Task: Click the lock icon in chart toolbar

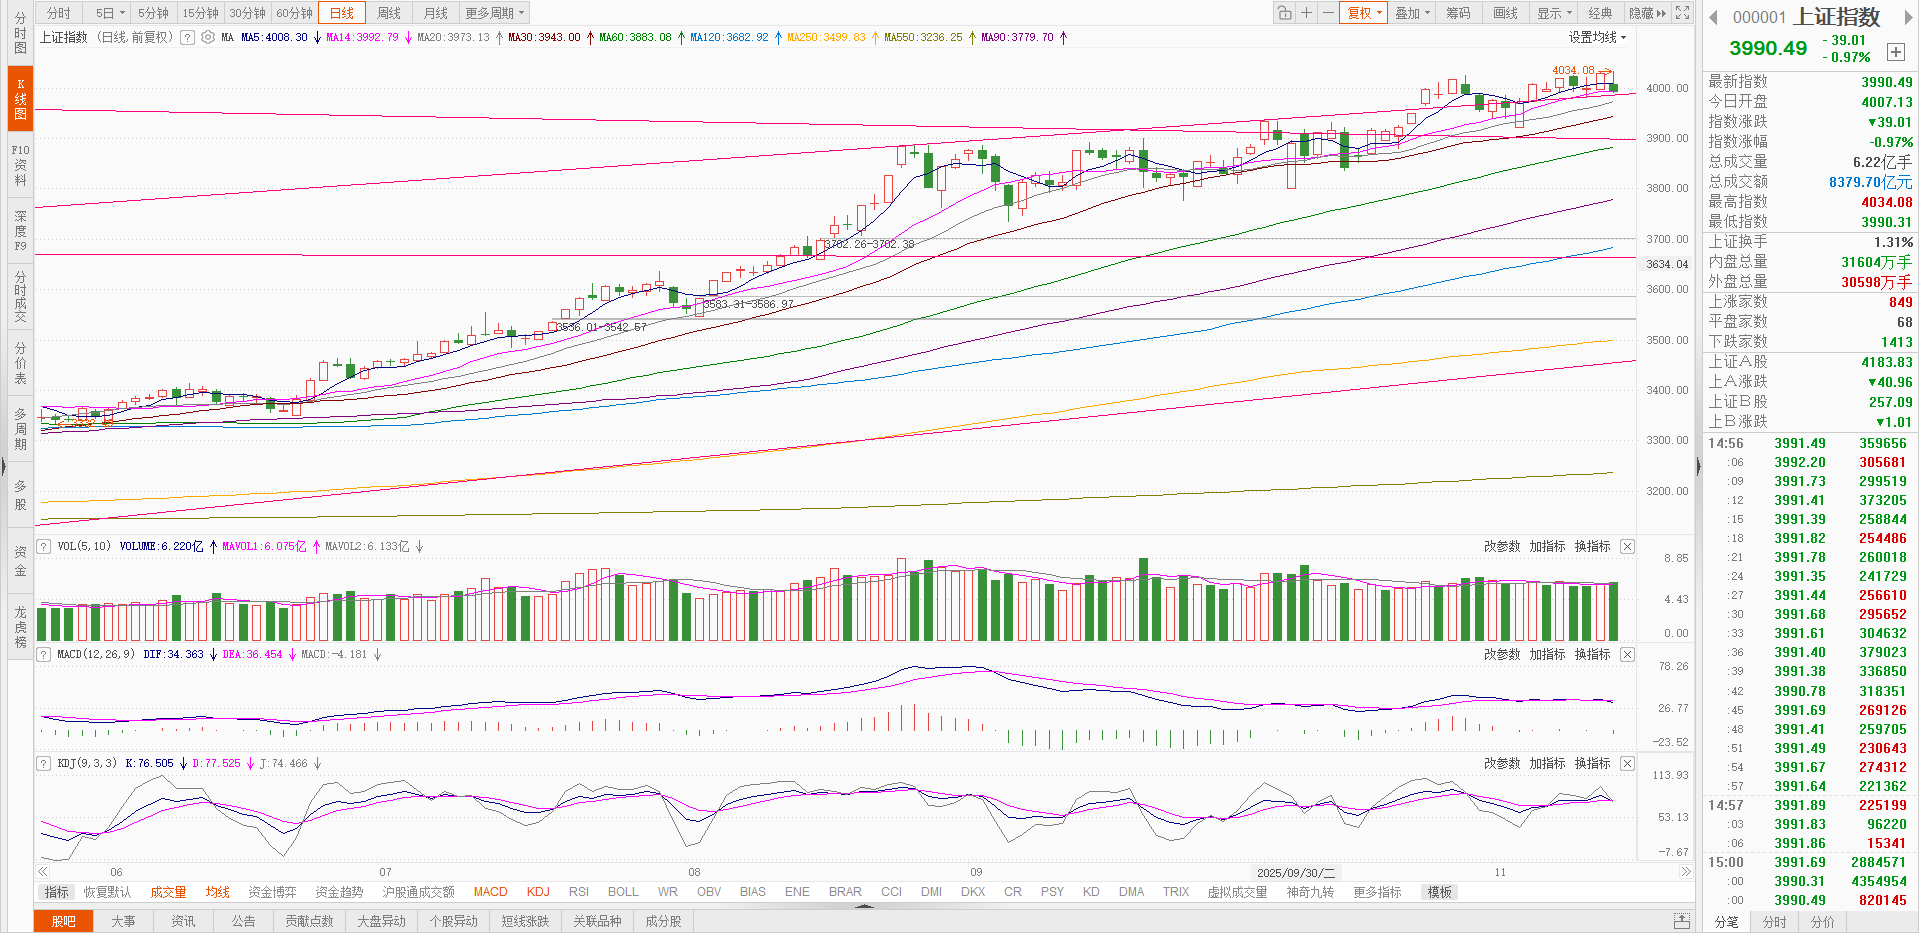Action: [x=1284, y=13]
